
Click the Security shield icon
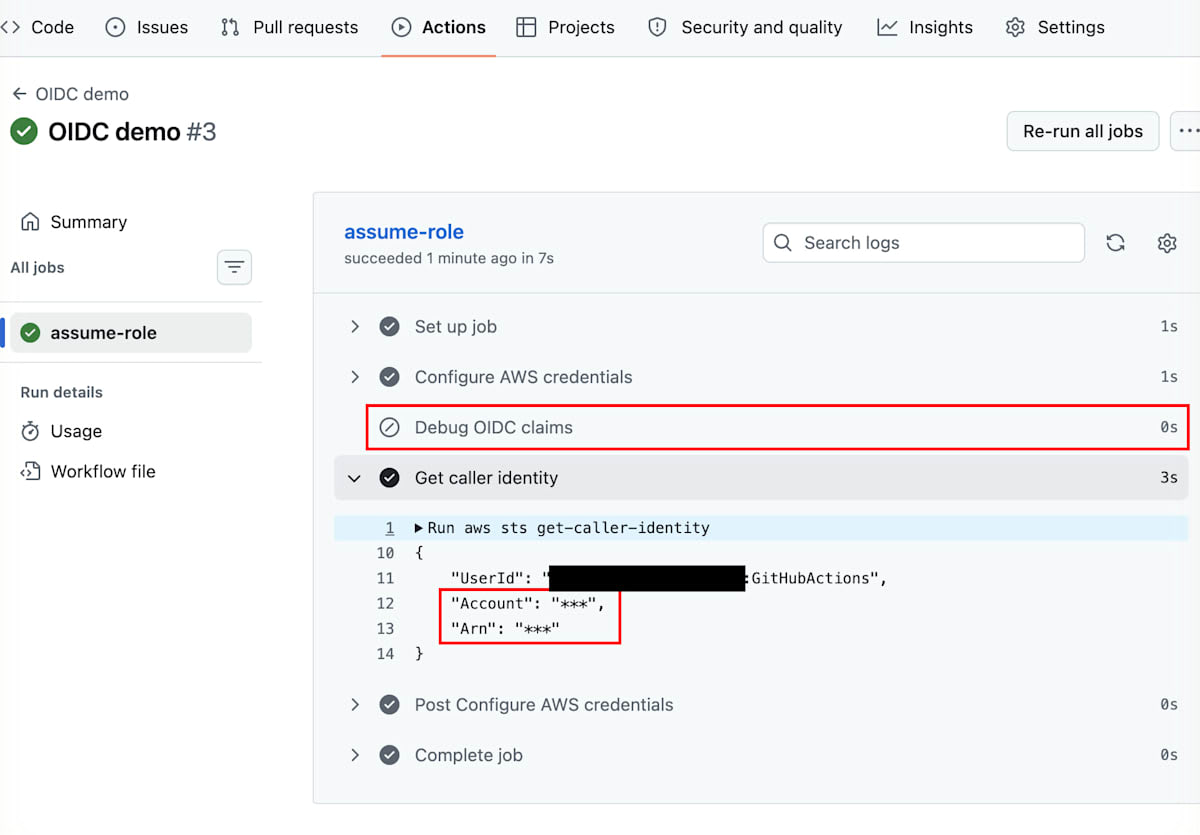click(657, 27)
